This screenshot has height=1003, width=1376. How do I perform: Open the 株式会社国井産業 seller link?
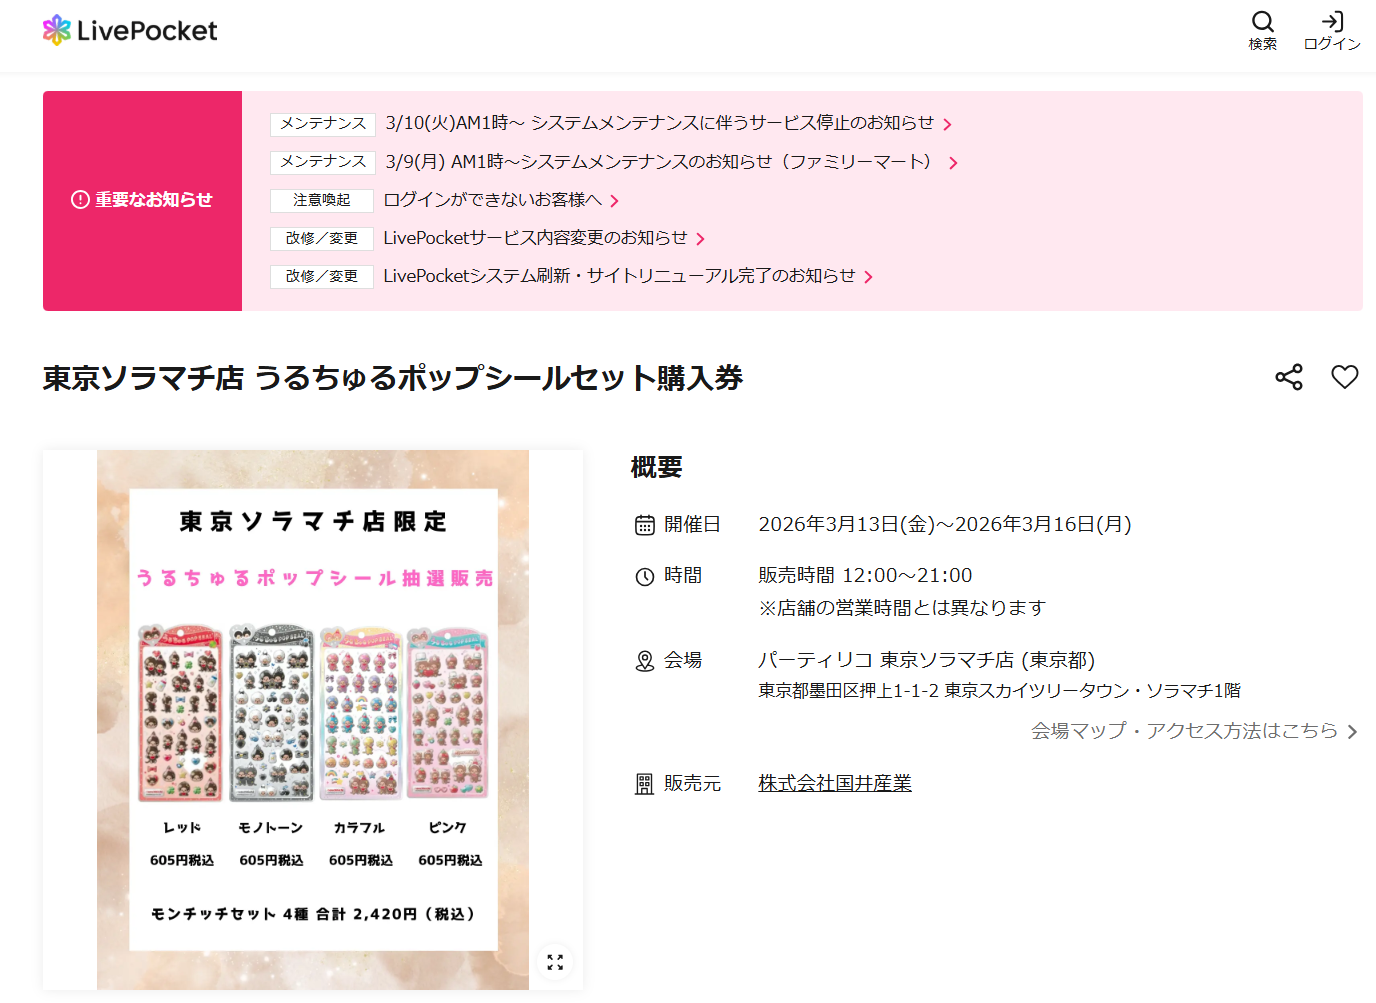tap(835, 783)
